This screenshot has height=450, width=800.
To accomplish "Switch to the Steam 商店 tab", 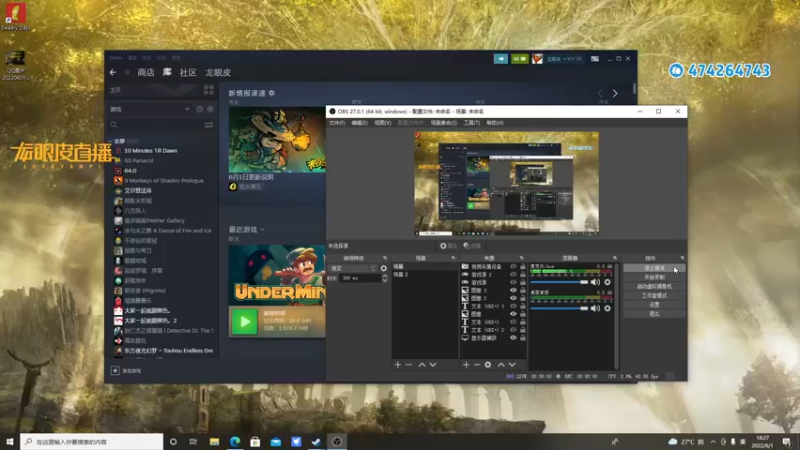I will (x=146, y=72).
